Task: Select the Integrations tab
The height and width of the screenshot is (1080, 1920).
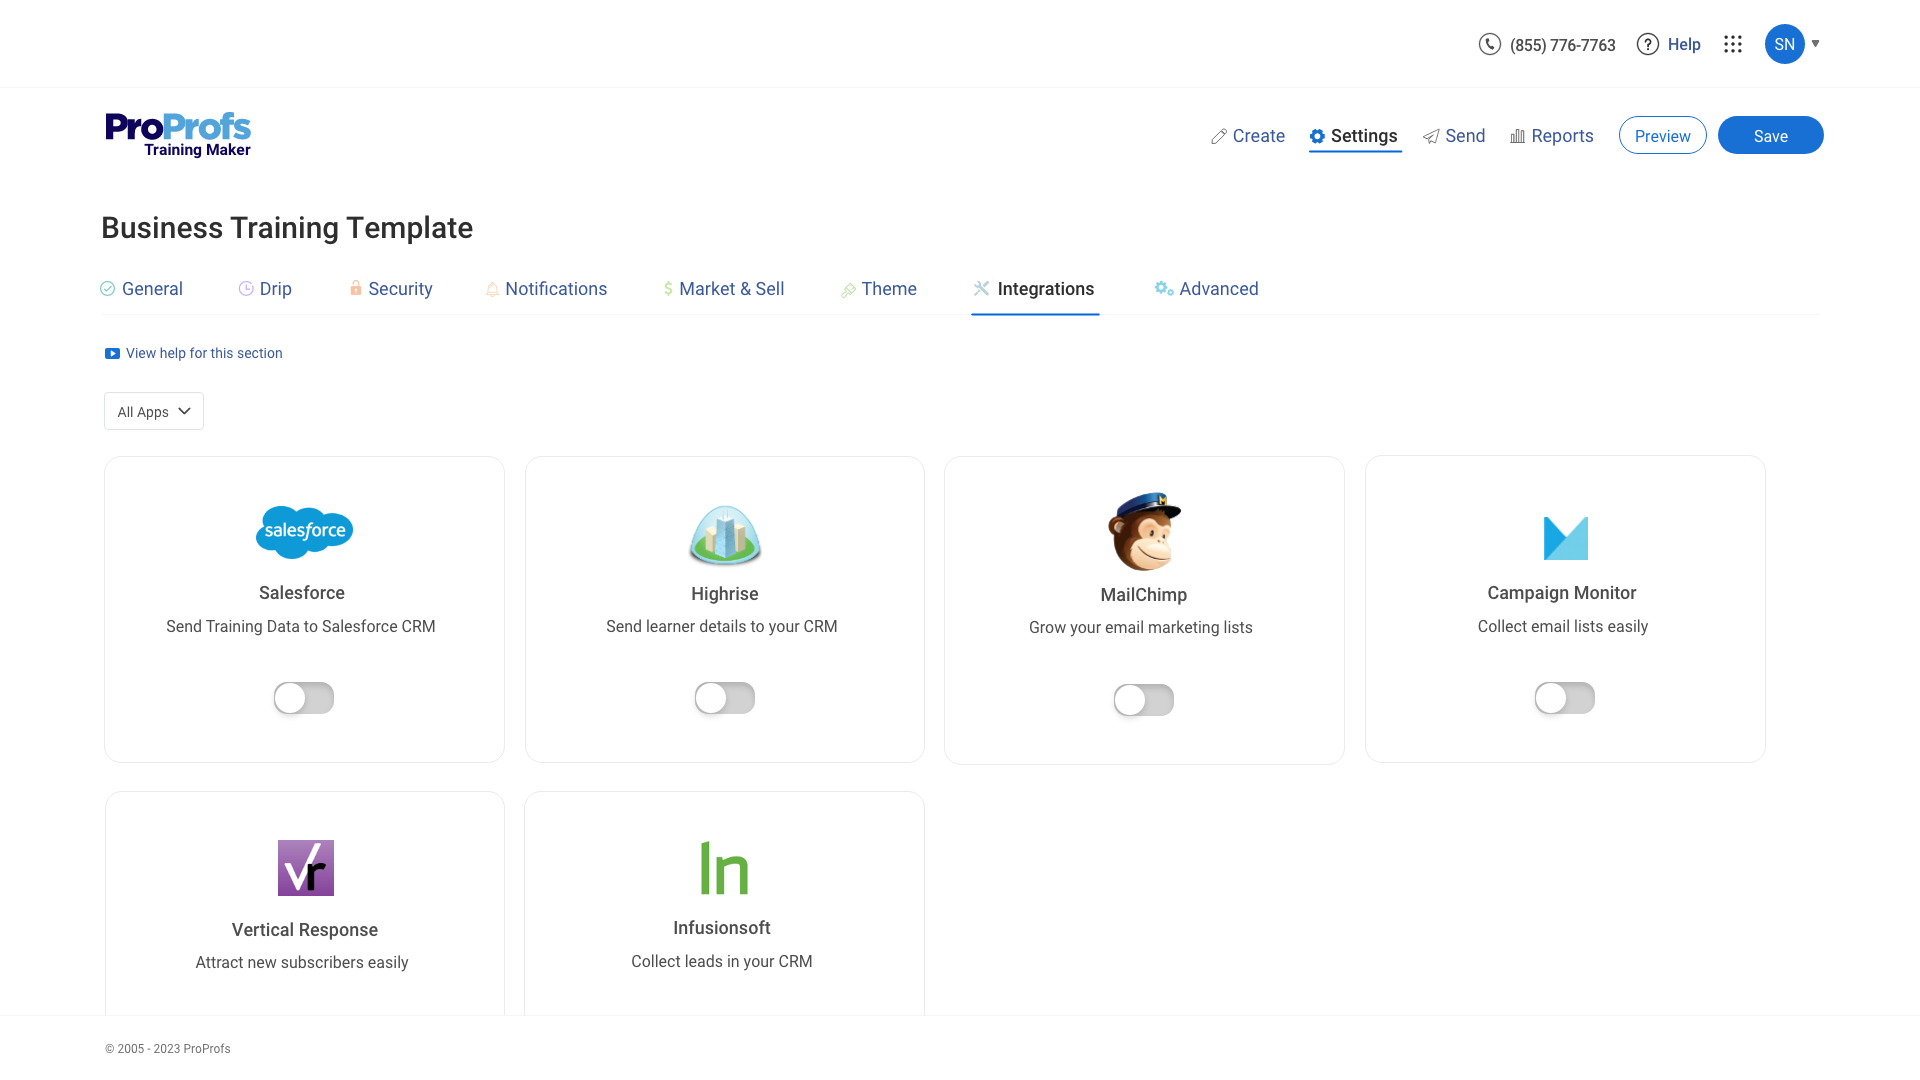Action: tap(1035, 289)
